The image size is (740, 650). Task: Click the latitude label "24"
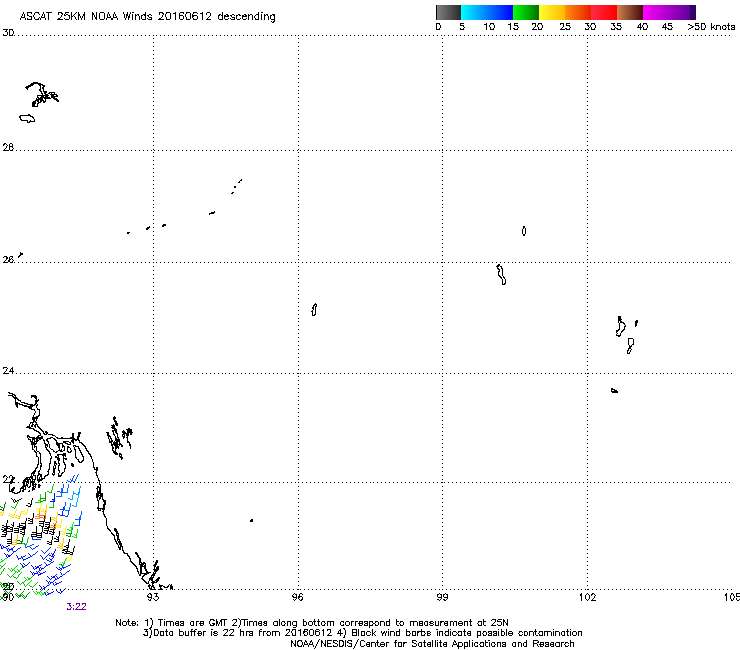(8, 371)
